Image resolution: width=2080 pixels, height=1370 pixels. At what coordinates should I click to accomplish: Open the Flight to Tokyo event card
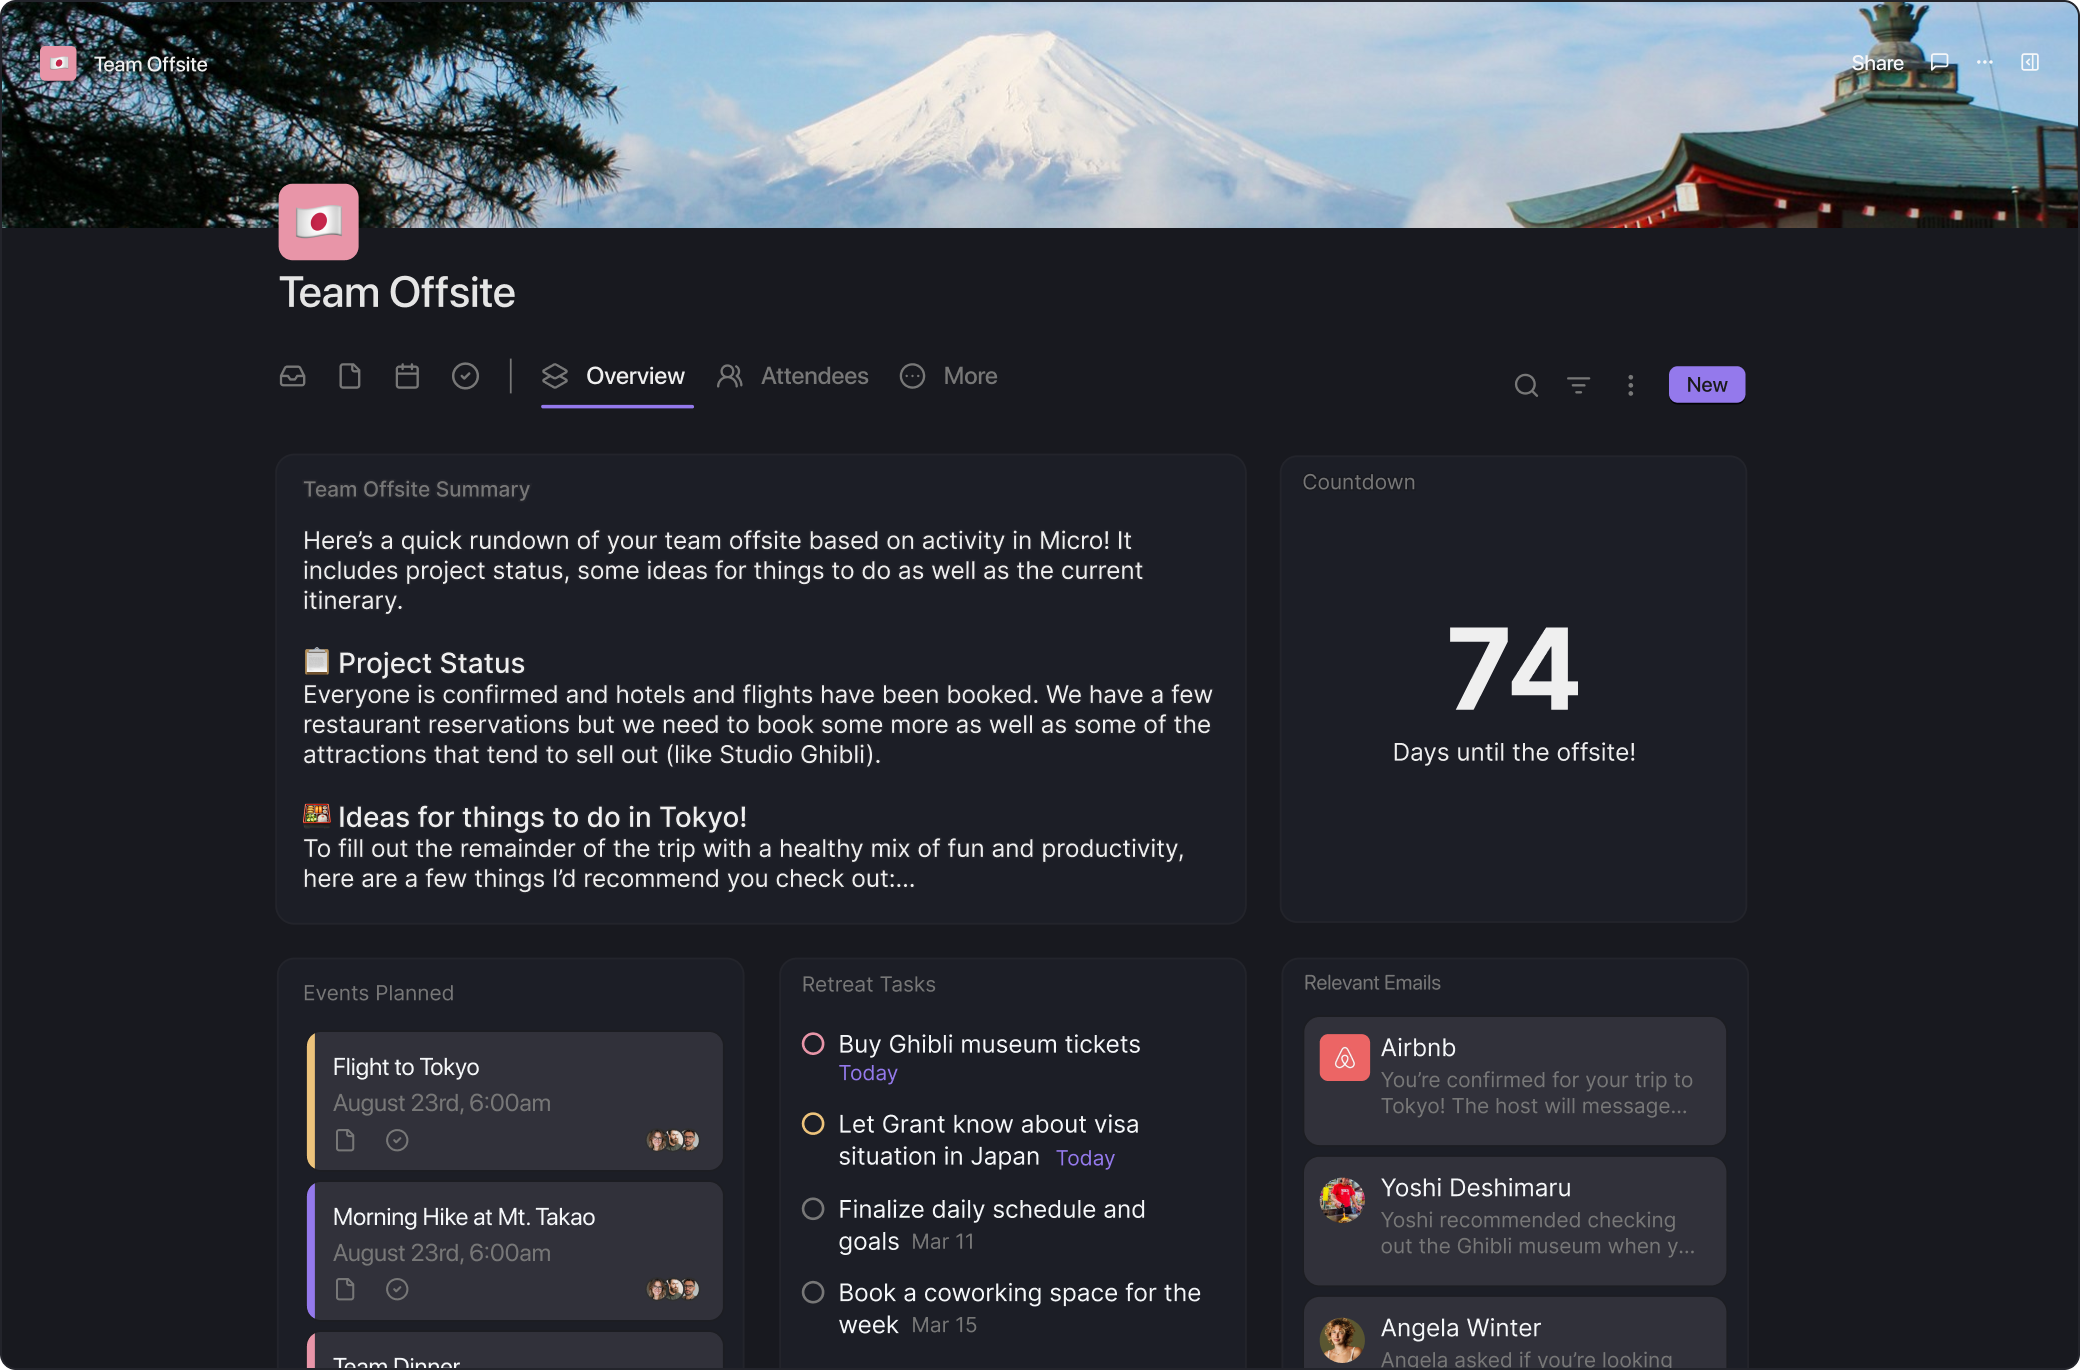click(x=514, y=1100)
